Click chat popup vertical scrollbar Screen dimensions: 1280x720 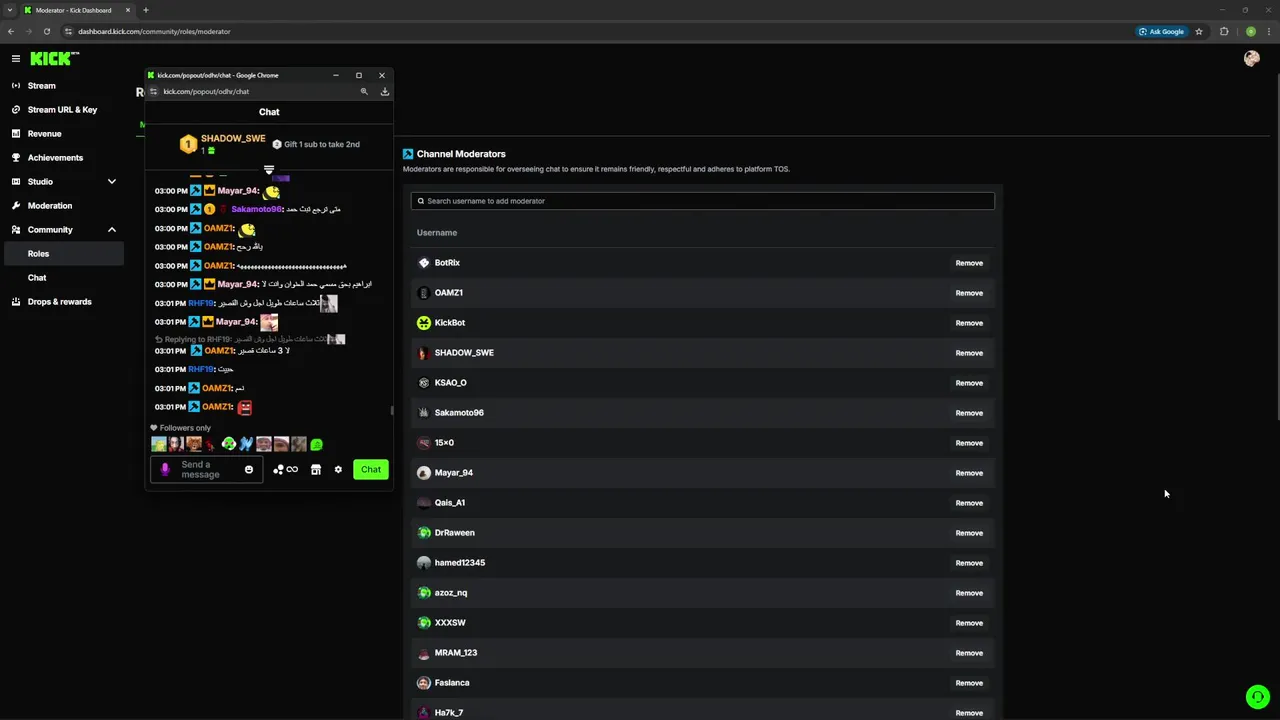[x=391, y=410]
